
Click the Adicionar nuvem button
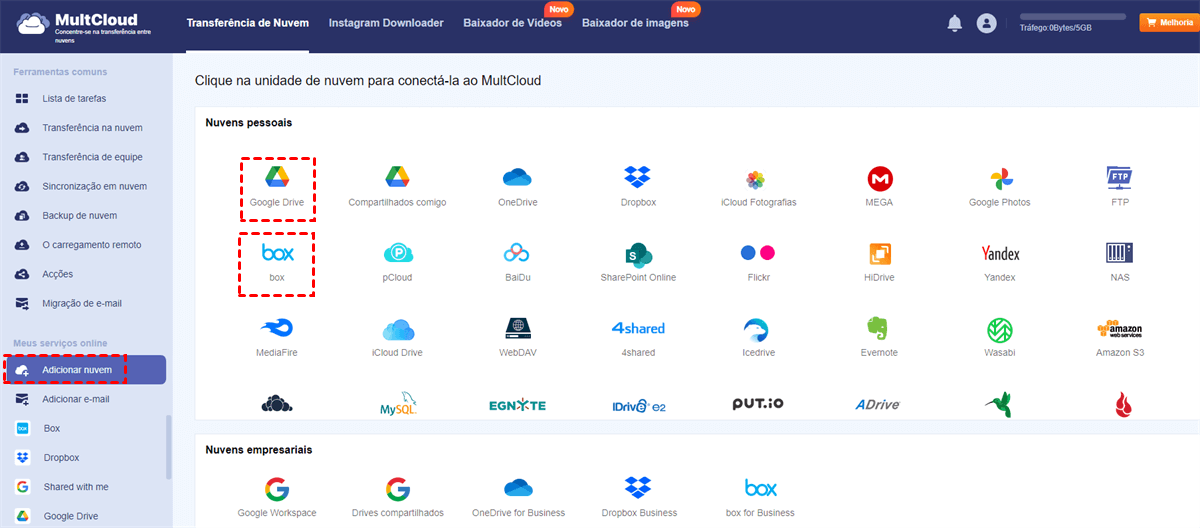point(84,370)
